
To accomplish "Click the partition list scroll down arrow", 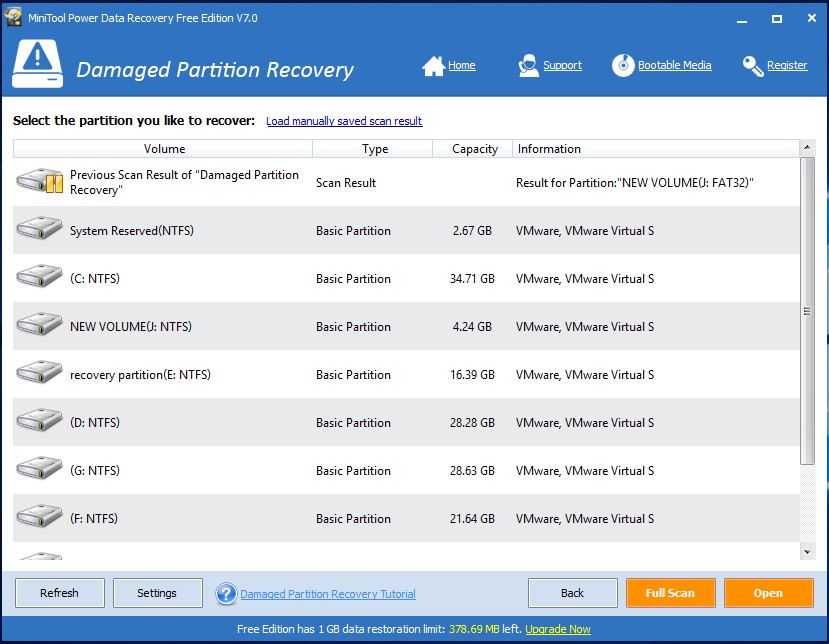I will point(807,552).
